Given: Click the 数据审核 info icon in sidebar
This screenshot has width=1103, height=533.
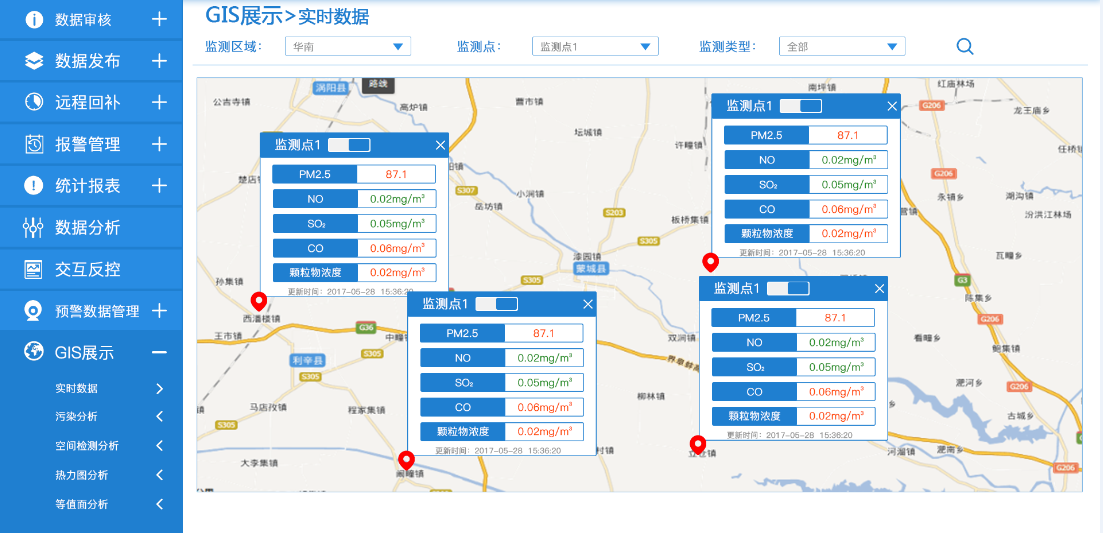Looking at the screenshot, I should tap(34, 19).
